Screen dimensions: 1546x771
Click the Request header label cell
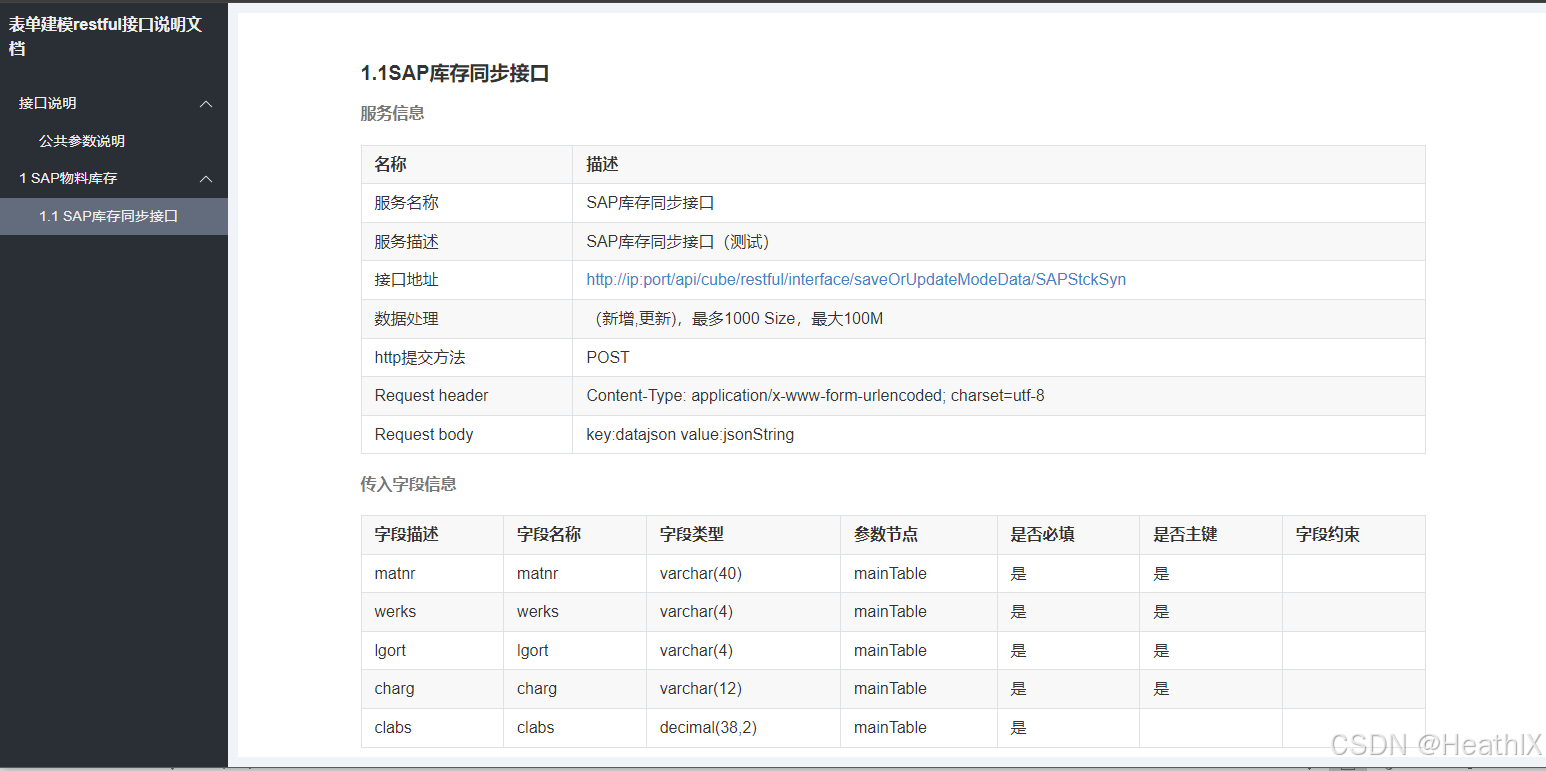coord(467,396)
